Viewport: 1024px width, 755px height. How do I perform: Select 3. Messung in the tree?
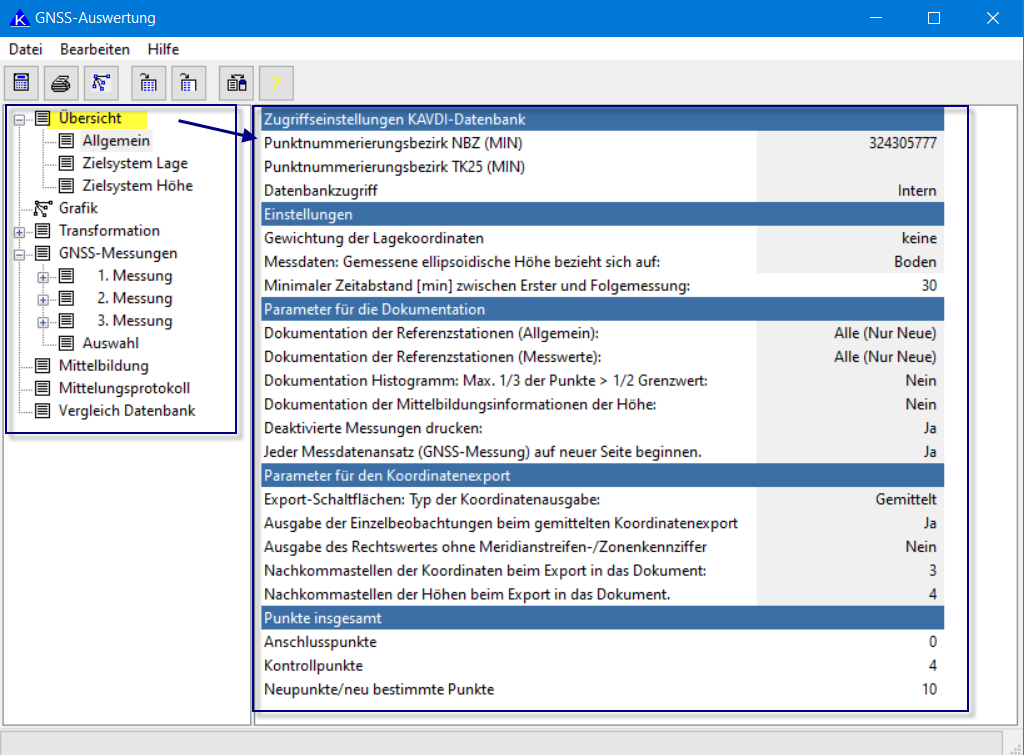[135, 321]
